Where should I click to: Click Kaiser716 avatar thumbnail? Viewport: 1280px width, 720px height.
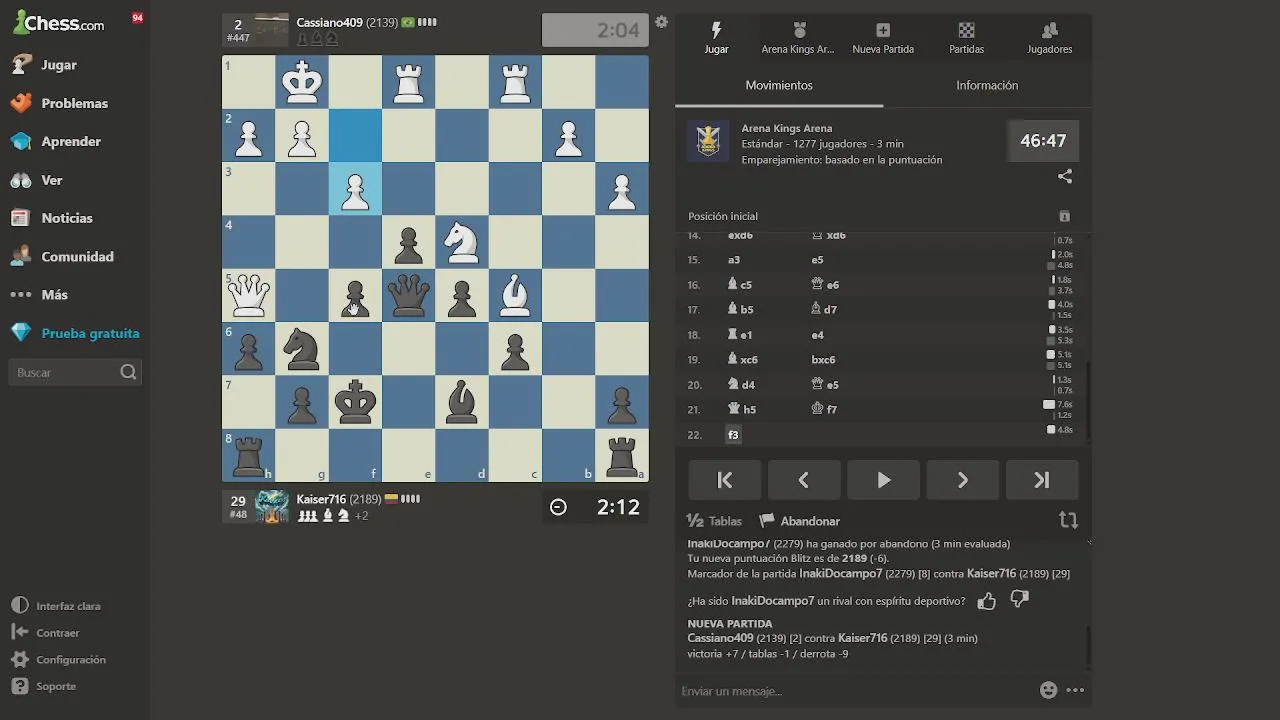click(272, 506)
